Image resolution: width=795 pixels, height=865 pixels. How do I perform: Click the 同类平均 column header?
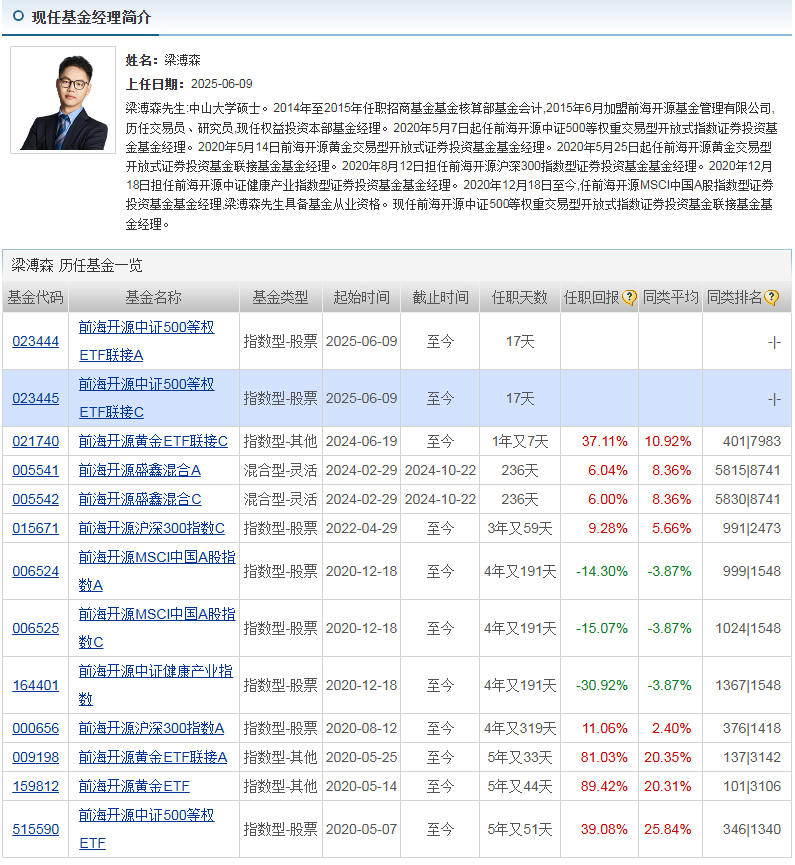click(670, 298)
